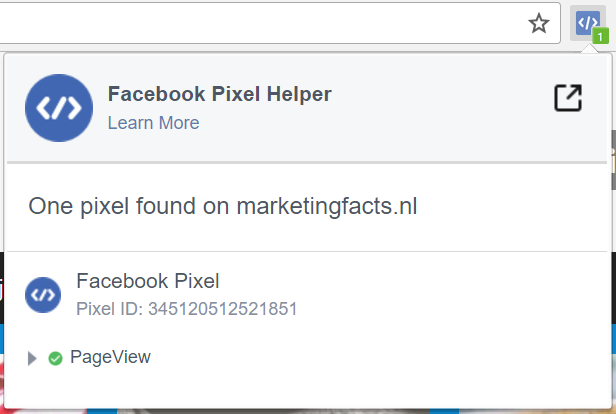Click the pixel number 345120512521851
Image resolution: width=616 pixels, height=414 pixels.
[x=222, y=309]
